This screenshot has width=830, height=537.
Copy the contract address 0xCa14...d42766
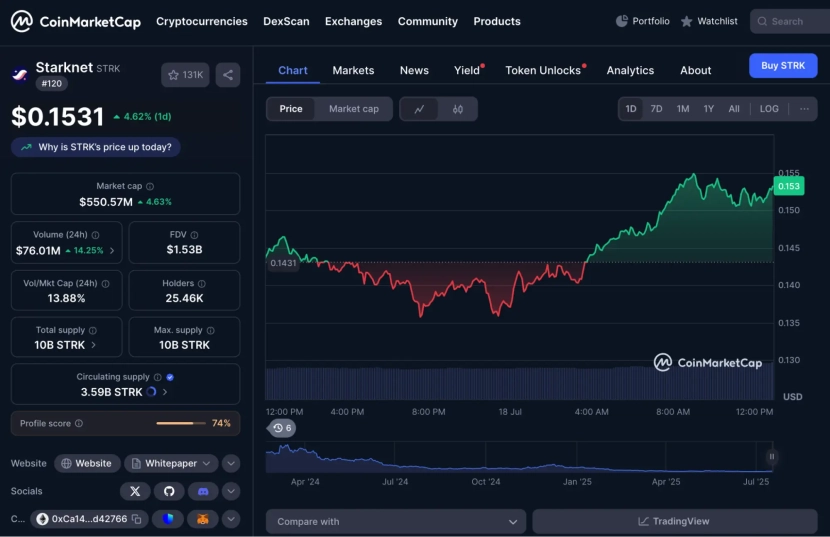[x=135, y=519]
